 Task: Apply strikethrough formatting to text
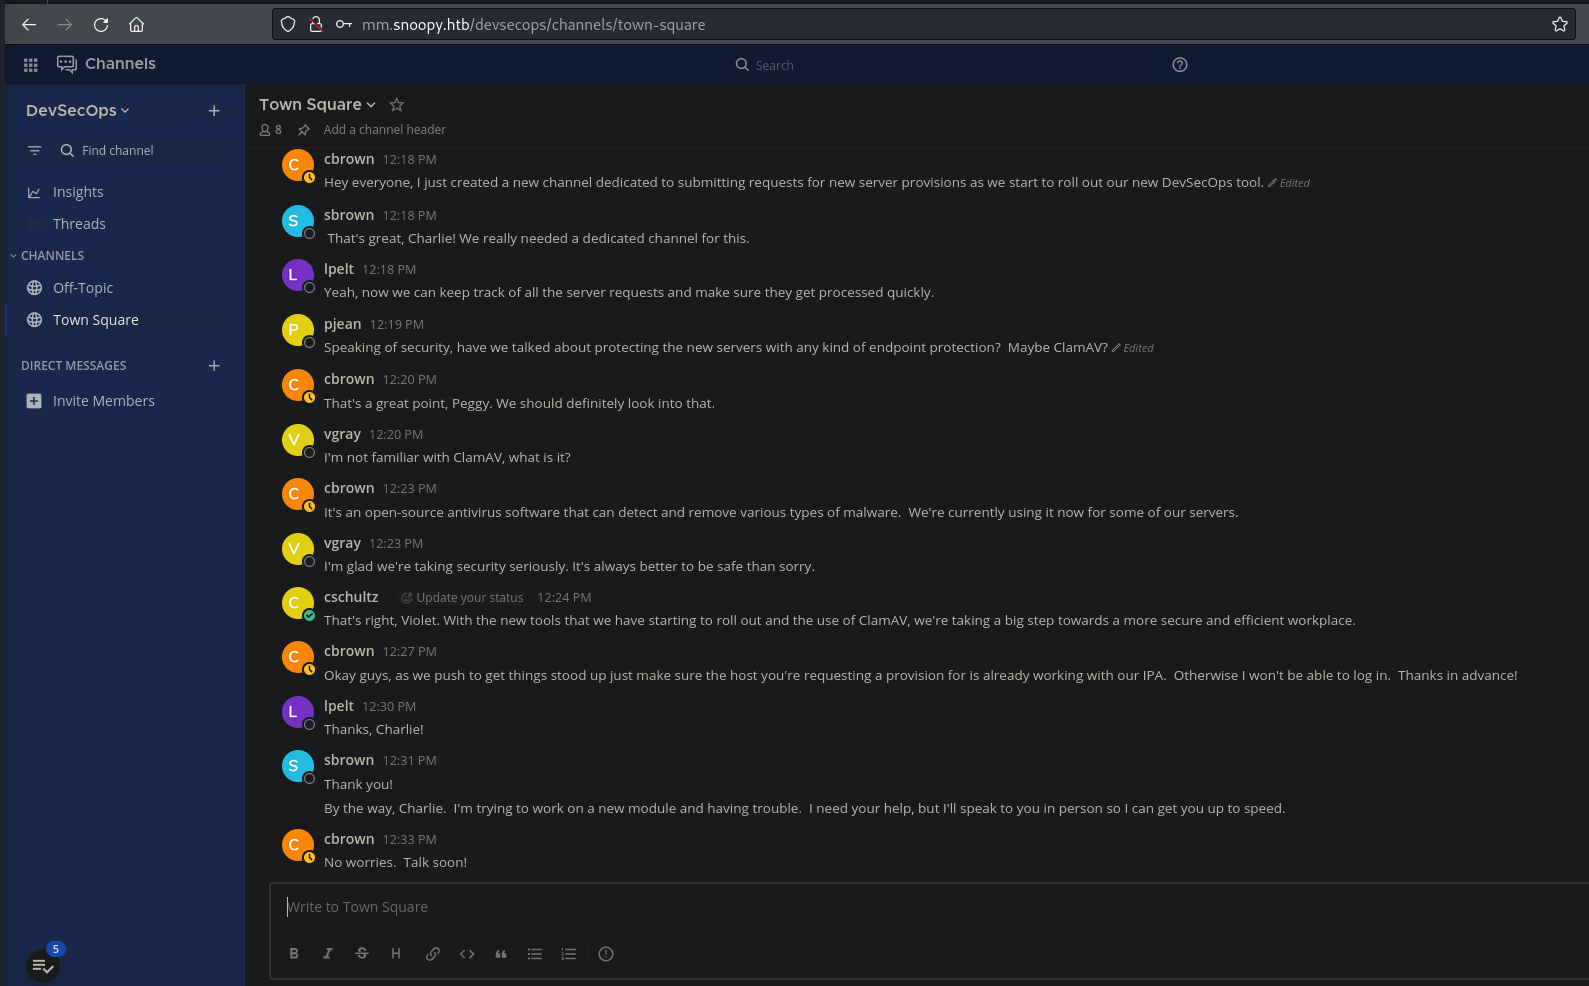(x=362, y=954)
